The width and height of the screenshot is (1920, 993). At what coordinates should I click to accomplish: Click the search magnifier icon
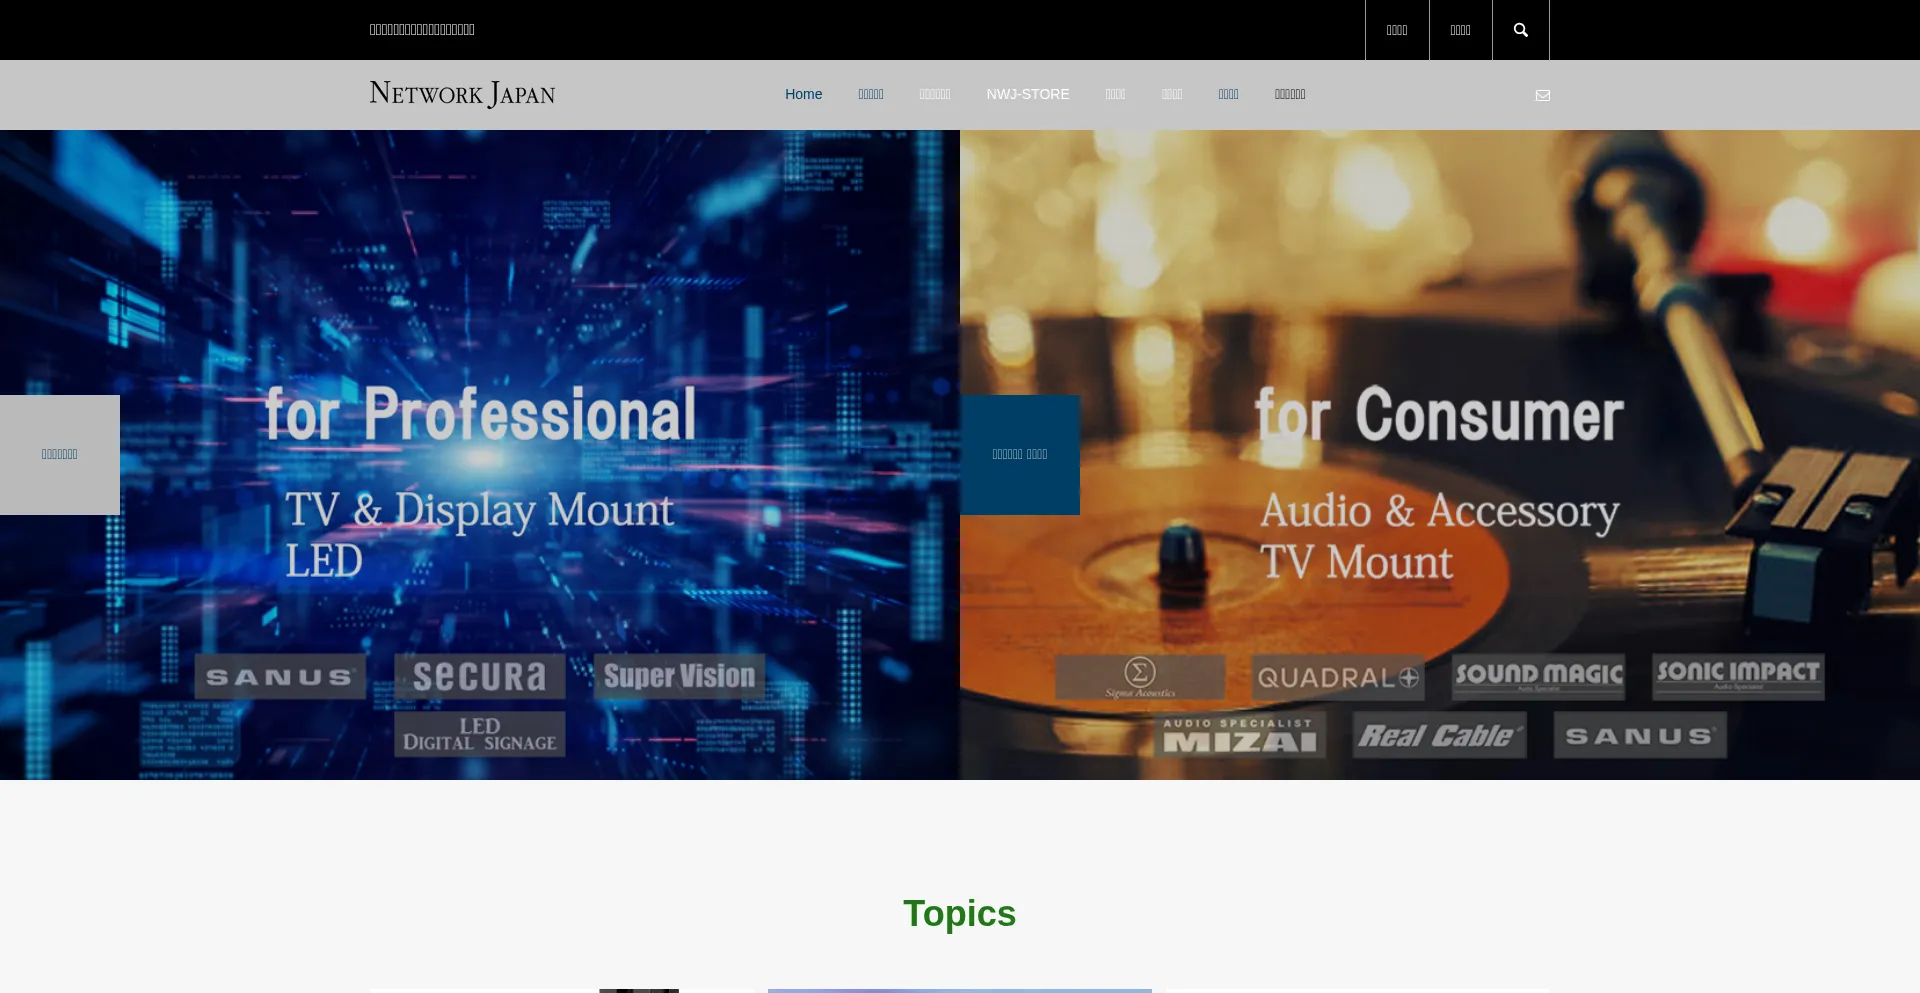(x=1520, y=29)
